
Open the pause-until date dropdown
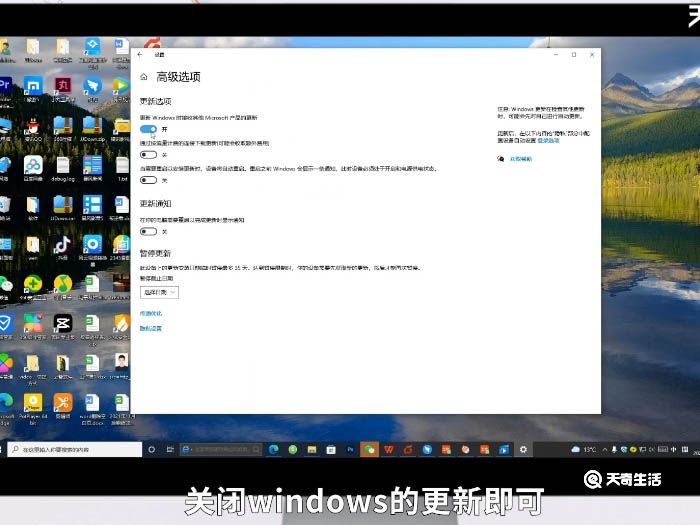[159, 292]
